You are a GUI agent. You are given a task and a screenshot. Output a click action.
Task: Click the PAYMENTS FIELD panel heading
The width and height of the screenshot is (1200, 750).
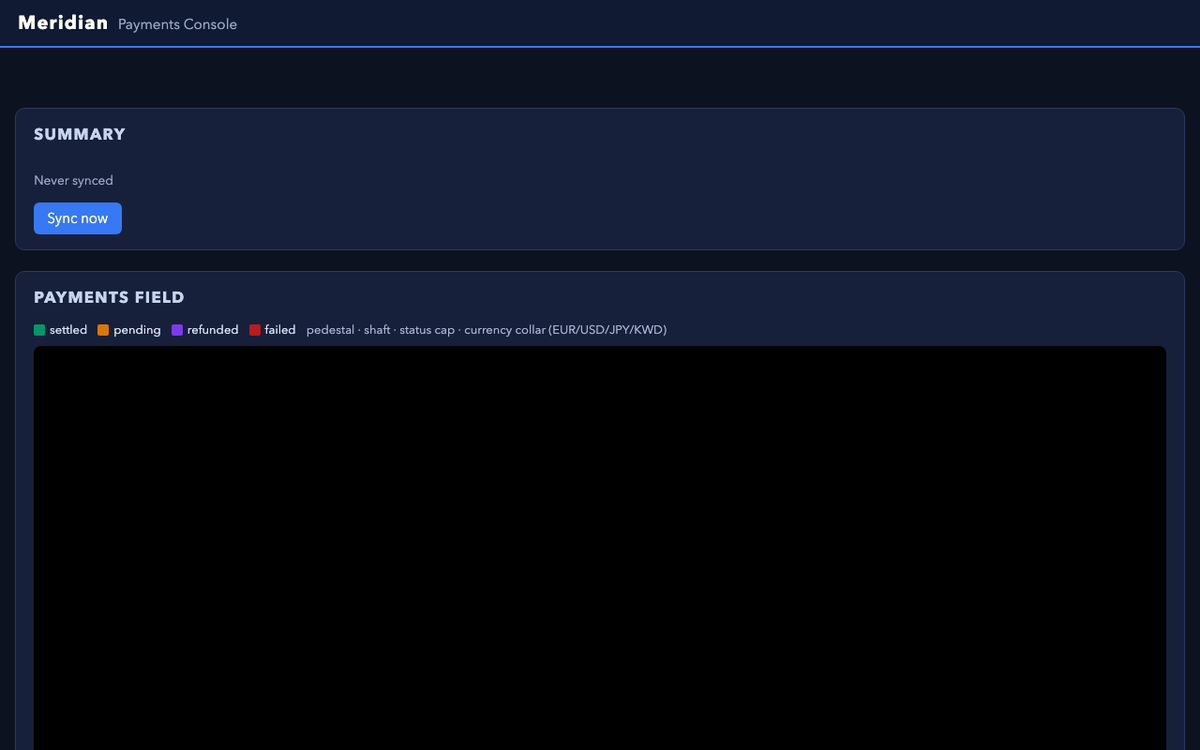(109, 297)
